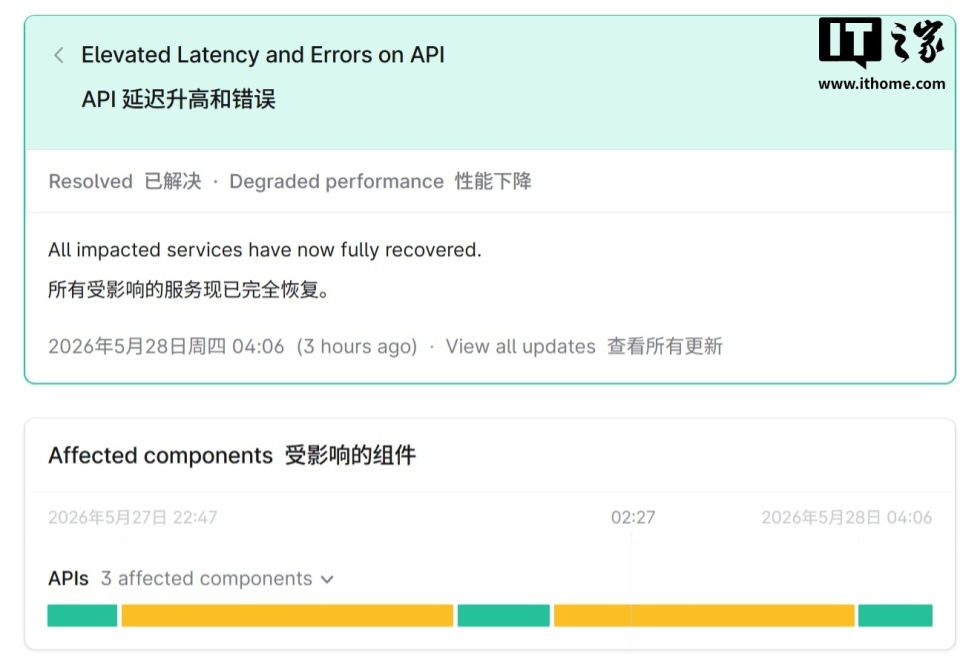Click the '02:27' timeline marker
This screenshot has height=660, width=960.
coord(632,517)
